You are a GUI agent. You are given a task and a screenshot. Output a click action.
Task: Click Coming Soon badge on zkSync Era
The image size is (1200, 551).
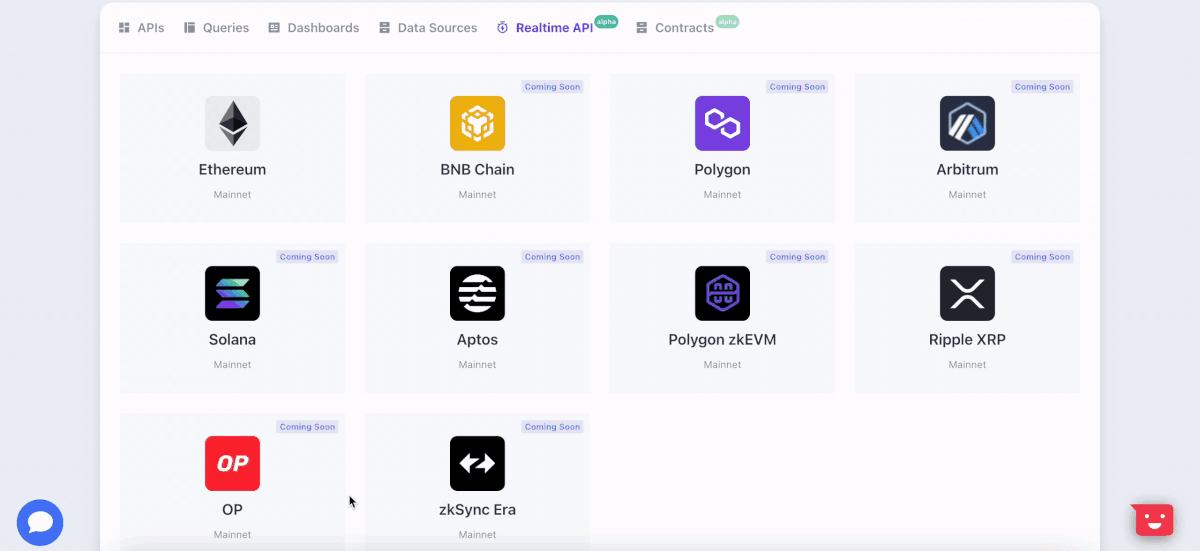click(x=552, y=427)
